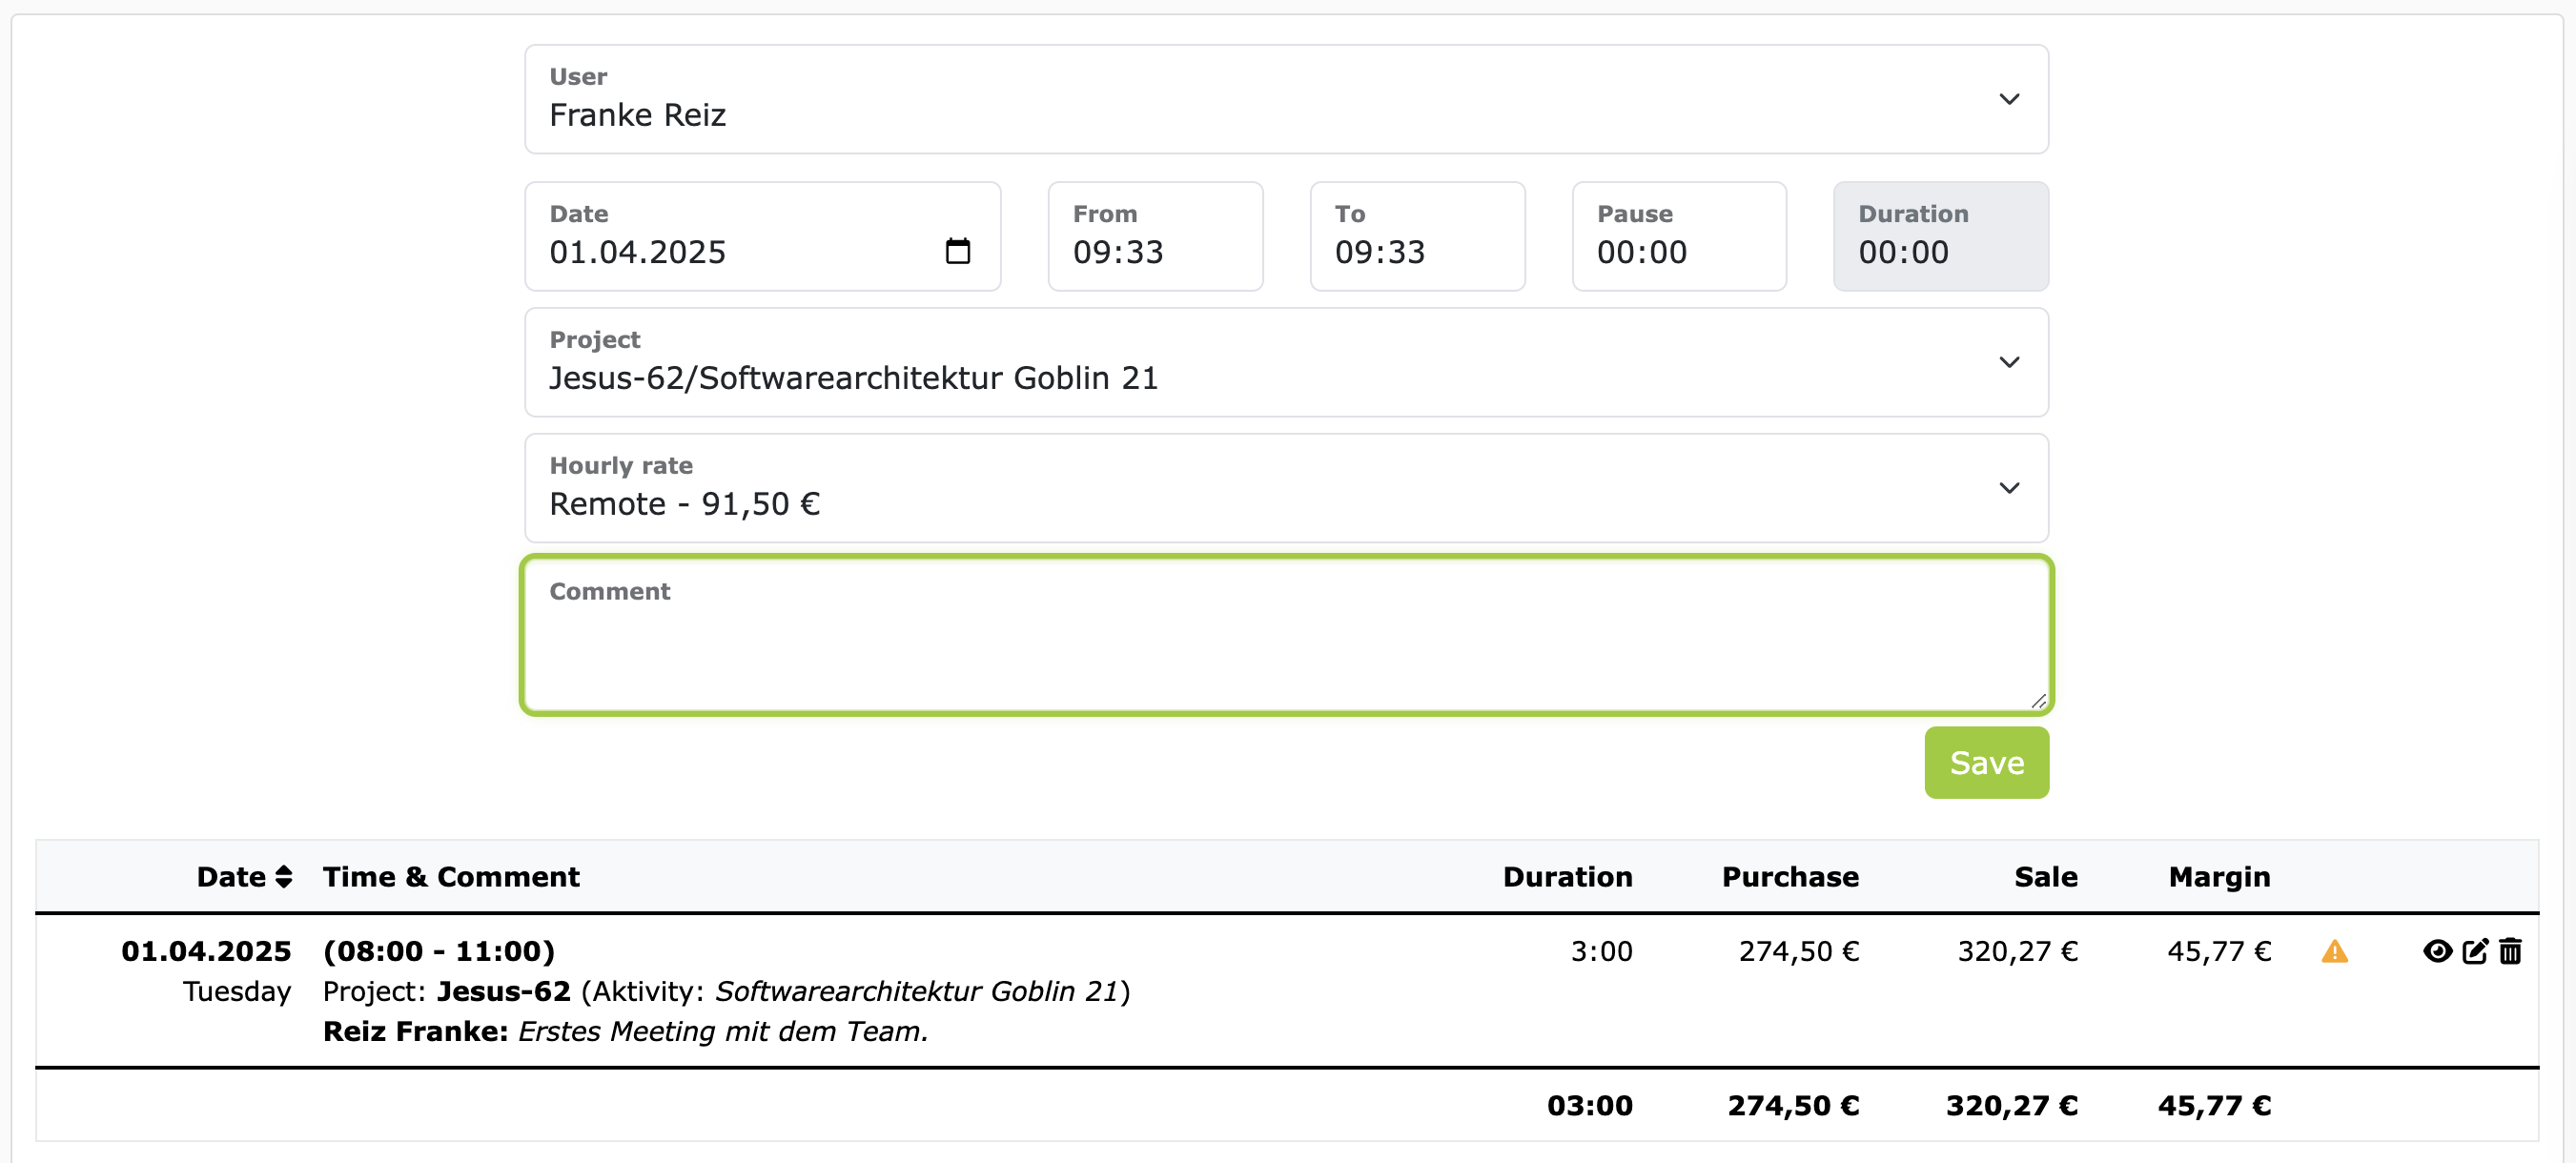Open the Project dropdown list
This screenshot has height=1163, width=2576.
2008,362
